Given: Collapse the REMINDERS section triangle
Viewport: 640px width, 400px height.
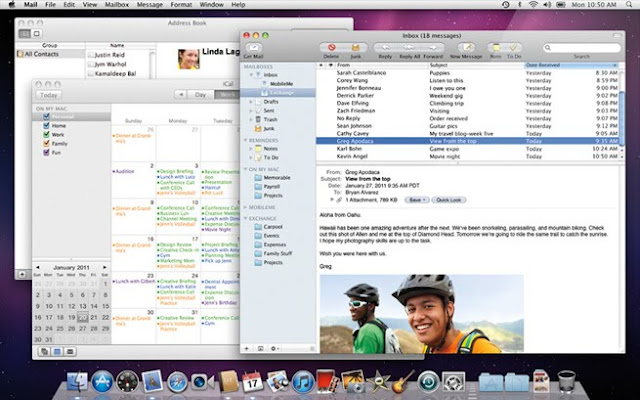Looking at the screenshot, I should pyautogui.click(x=245, y=140).
